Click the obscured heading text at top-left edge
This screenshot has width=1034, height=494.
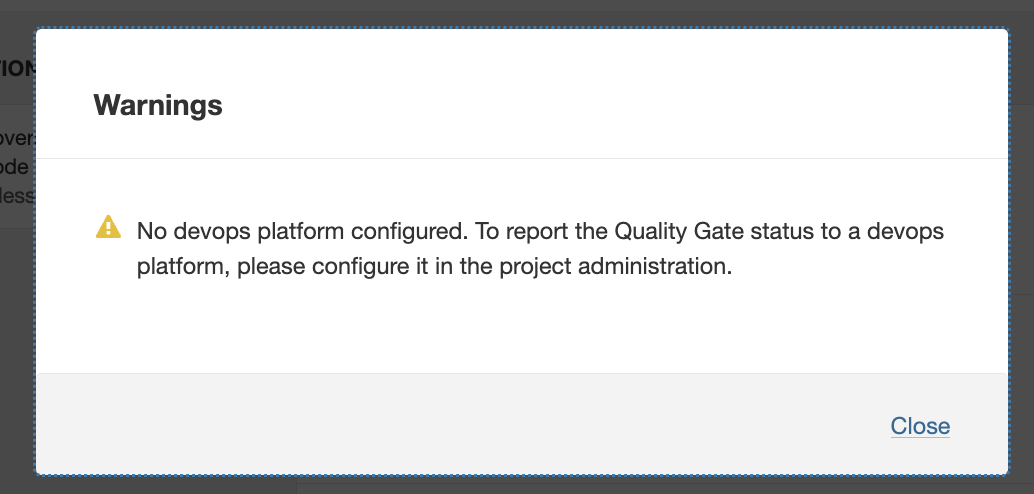18,69
